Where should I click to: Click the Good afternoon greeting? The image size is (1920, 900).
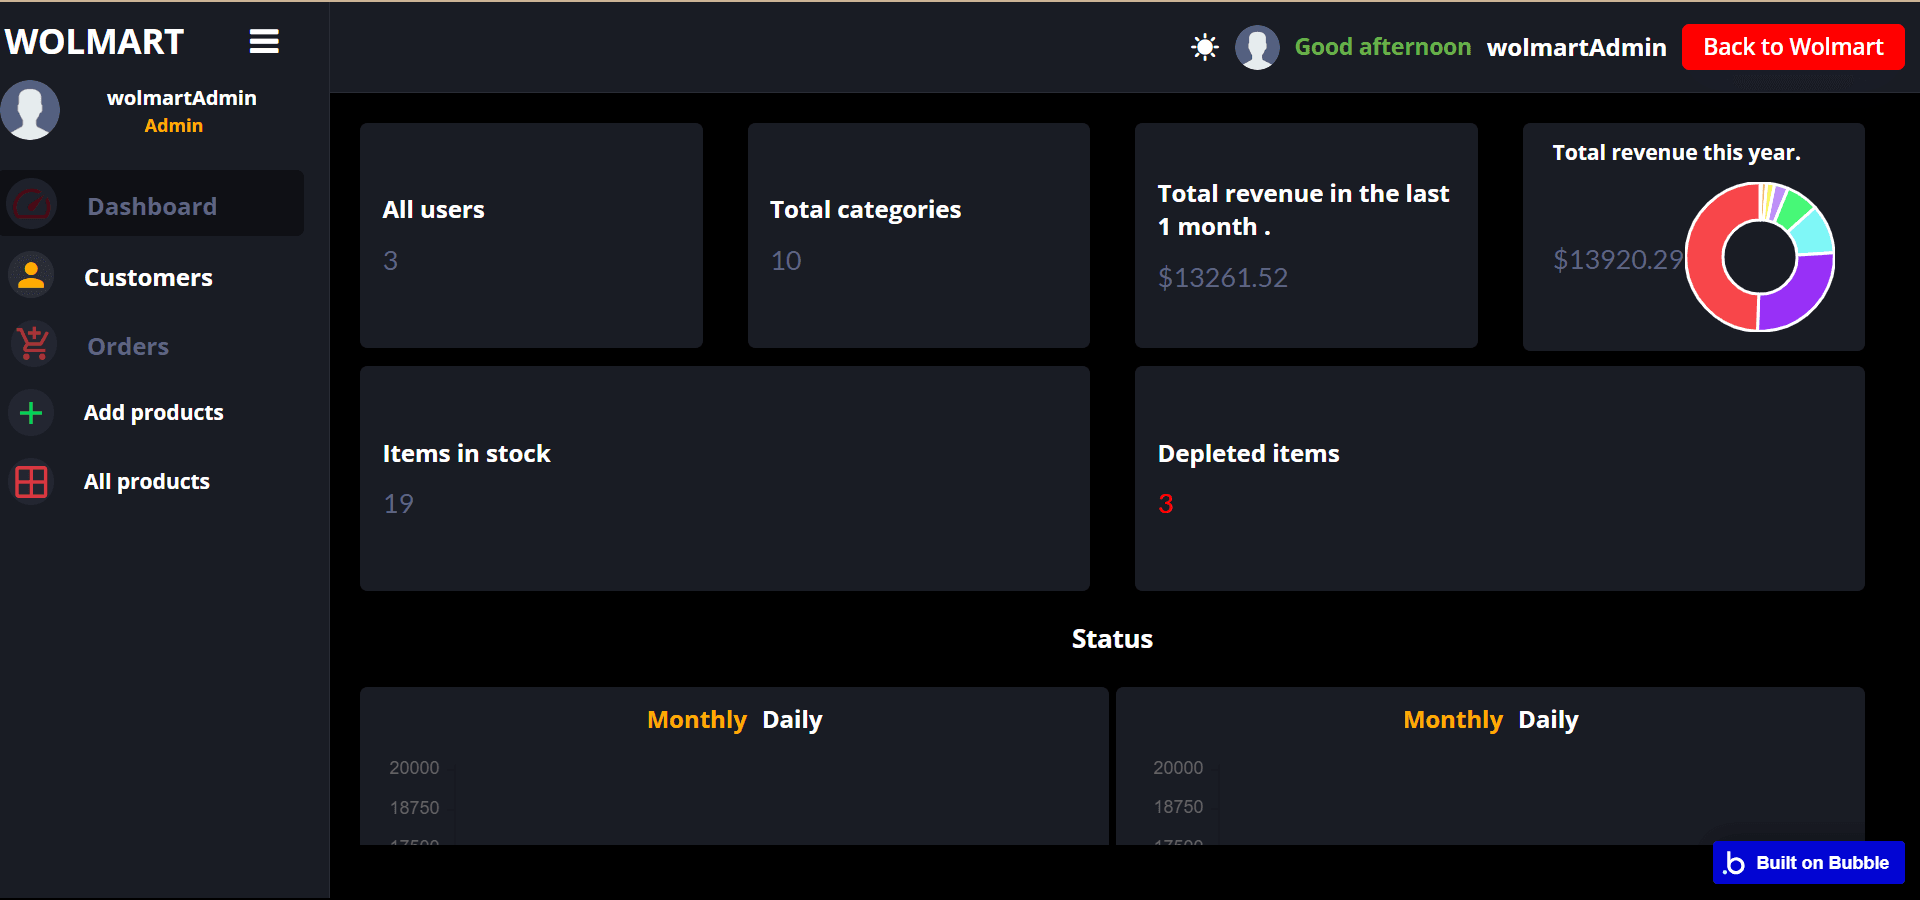click(x=1383, y=47)
